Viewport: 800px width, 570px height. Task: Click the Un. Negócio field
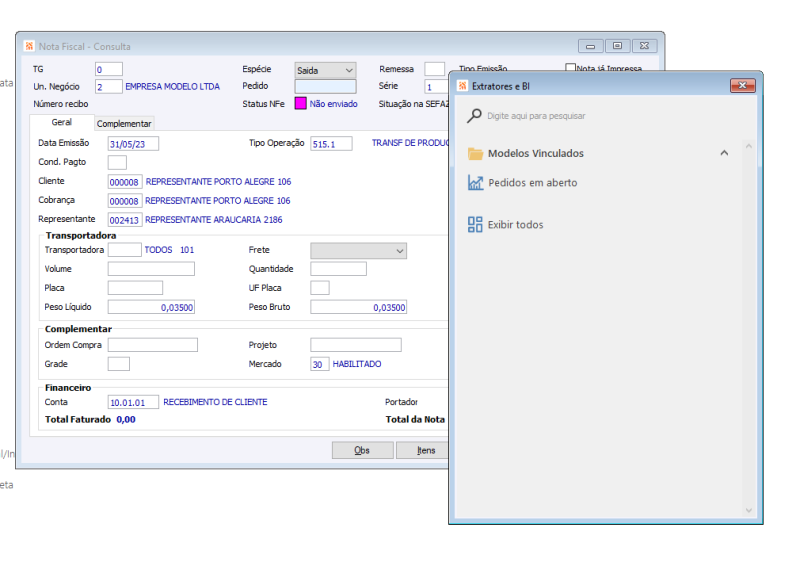pos(109,87)
